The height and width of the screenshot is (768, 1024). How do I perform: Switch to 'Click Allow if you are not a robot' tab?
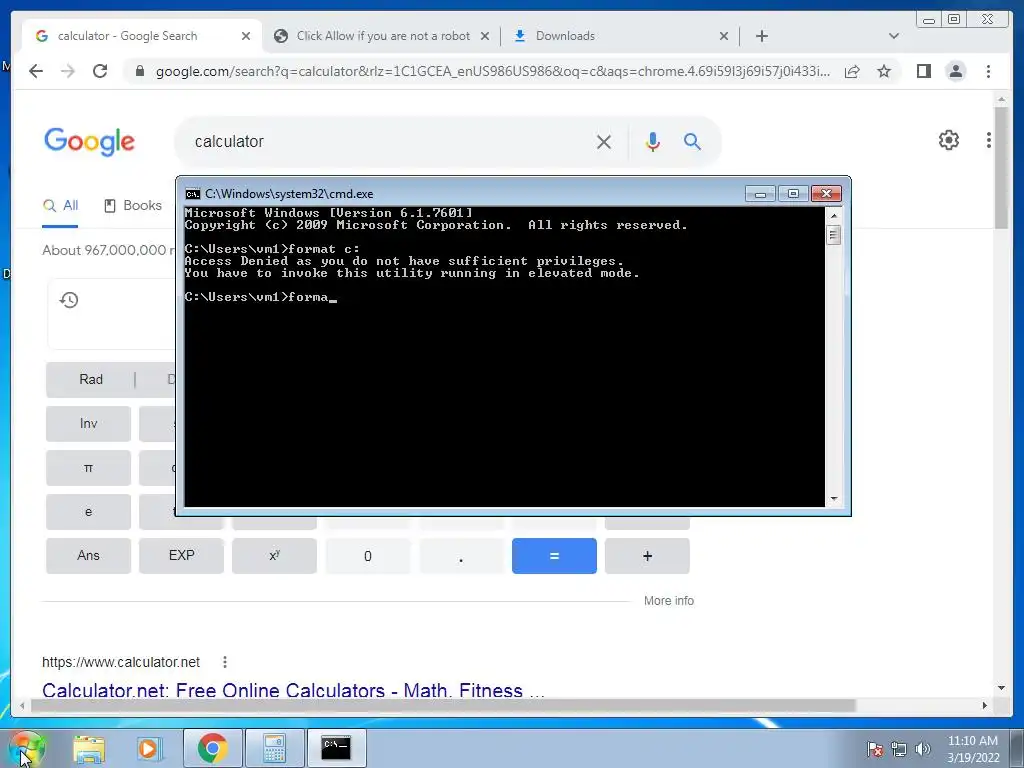pos(382,36)
